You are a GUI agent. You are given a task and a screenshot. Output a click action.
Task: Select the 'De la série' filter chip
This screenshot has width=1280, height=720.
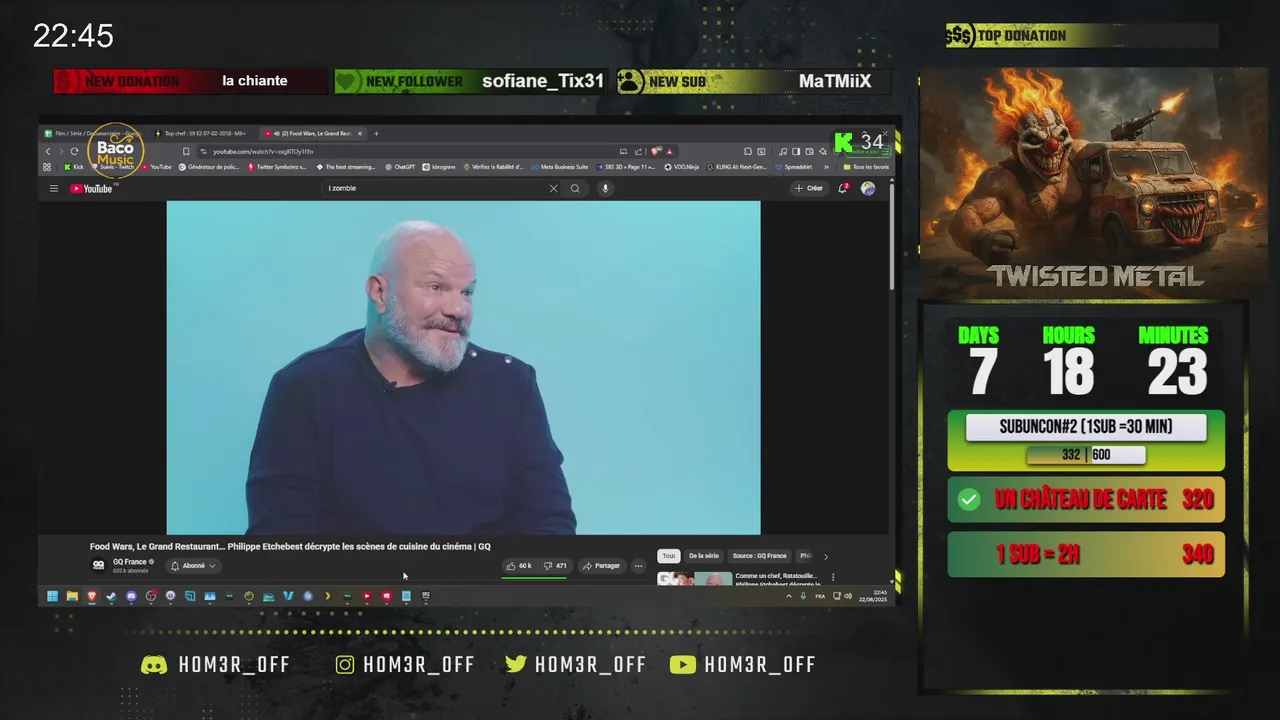click(x=704, y=556)
